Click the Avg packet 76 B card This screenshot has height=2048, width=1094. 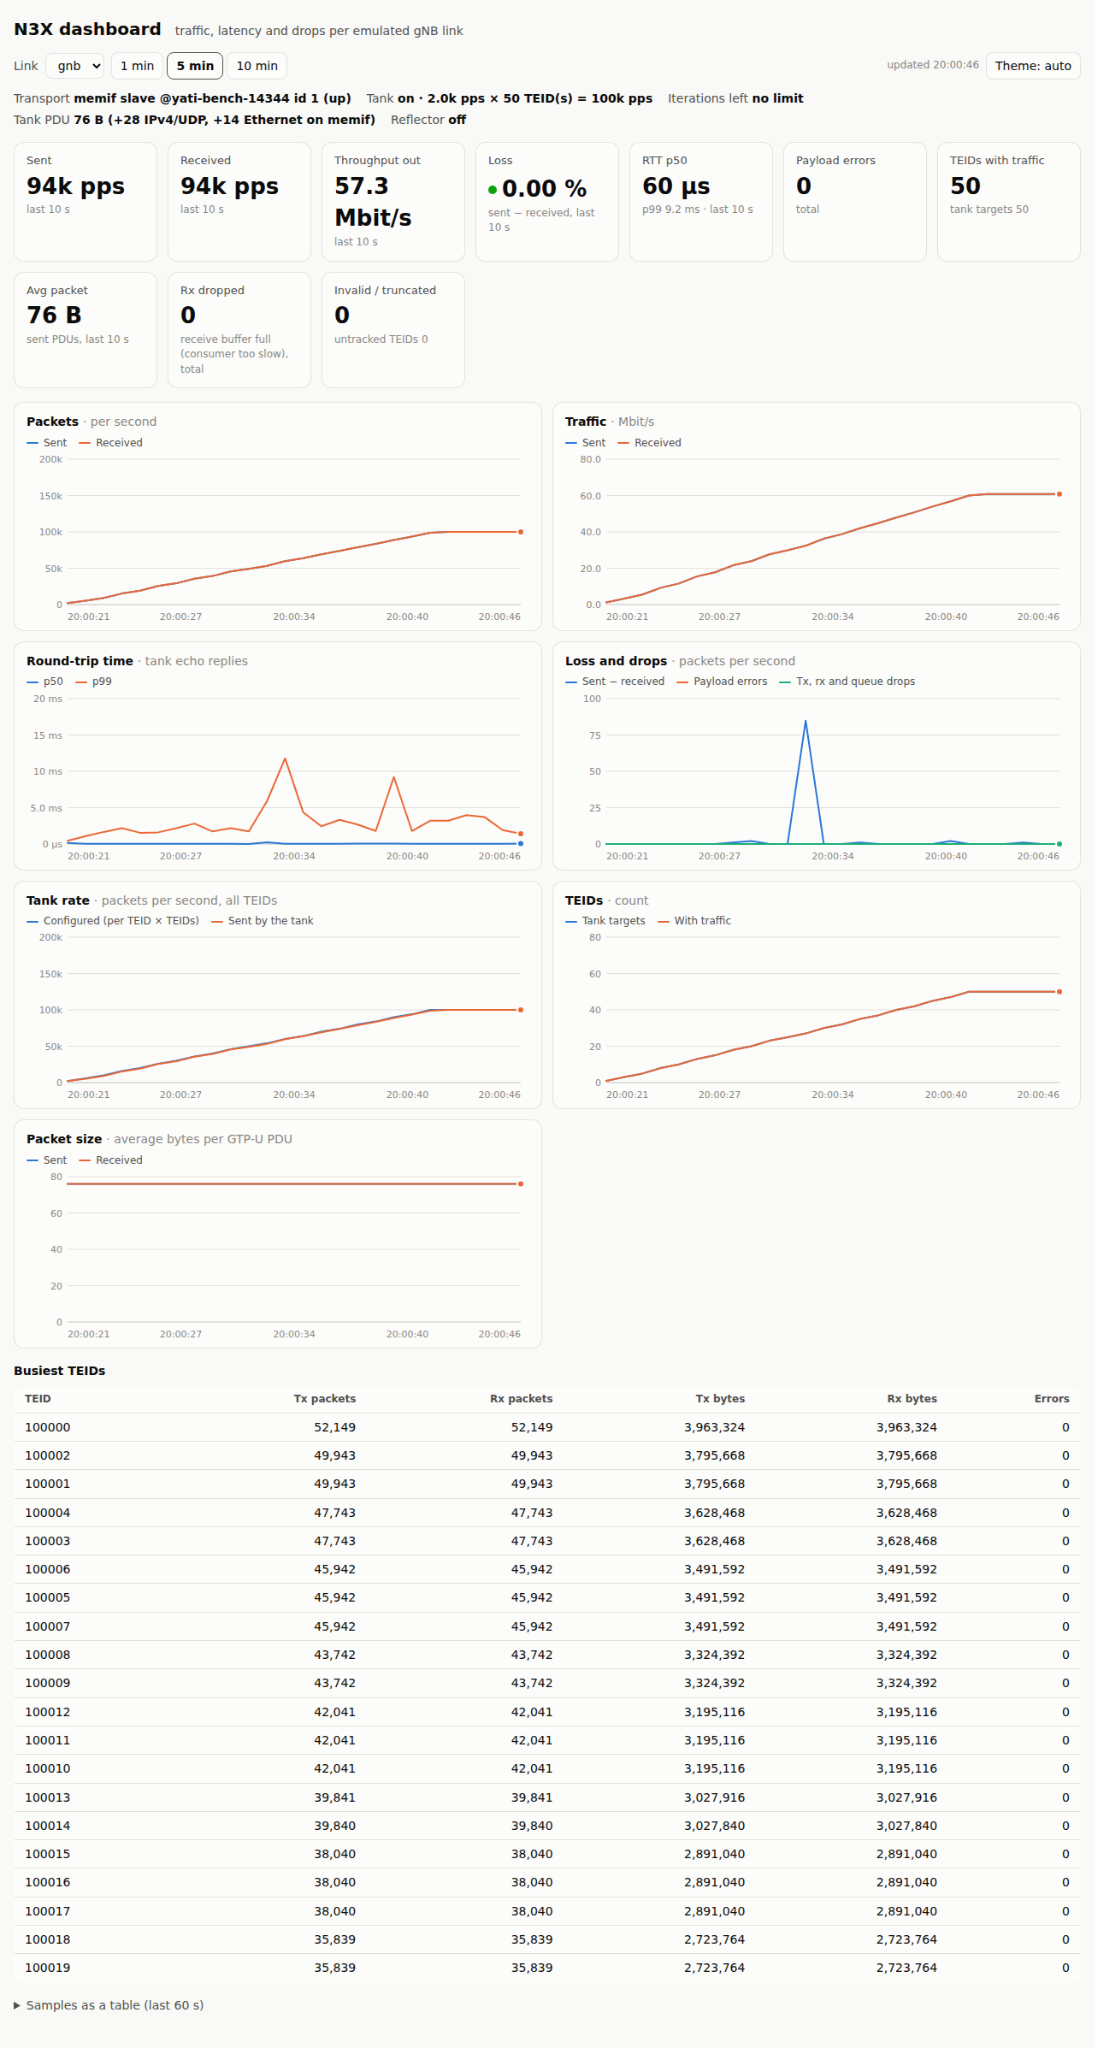85,330
